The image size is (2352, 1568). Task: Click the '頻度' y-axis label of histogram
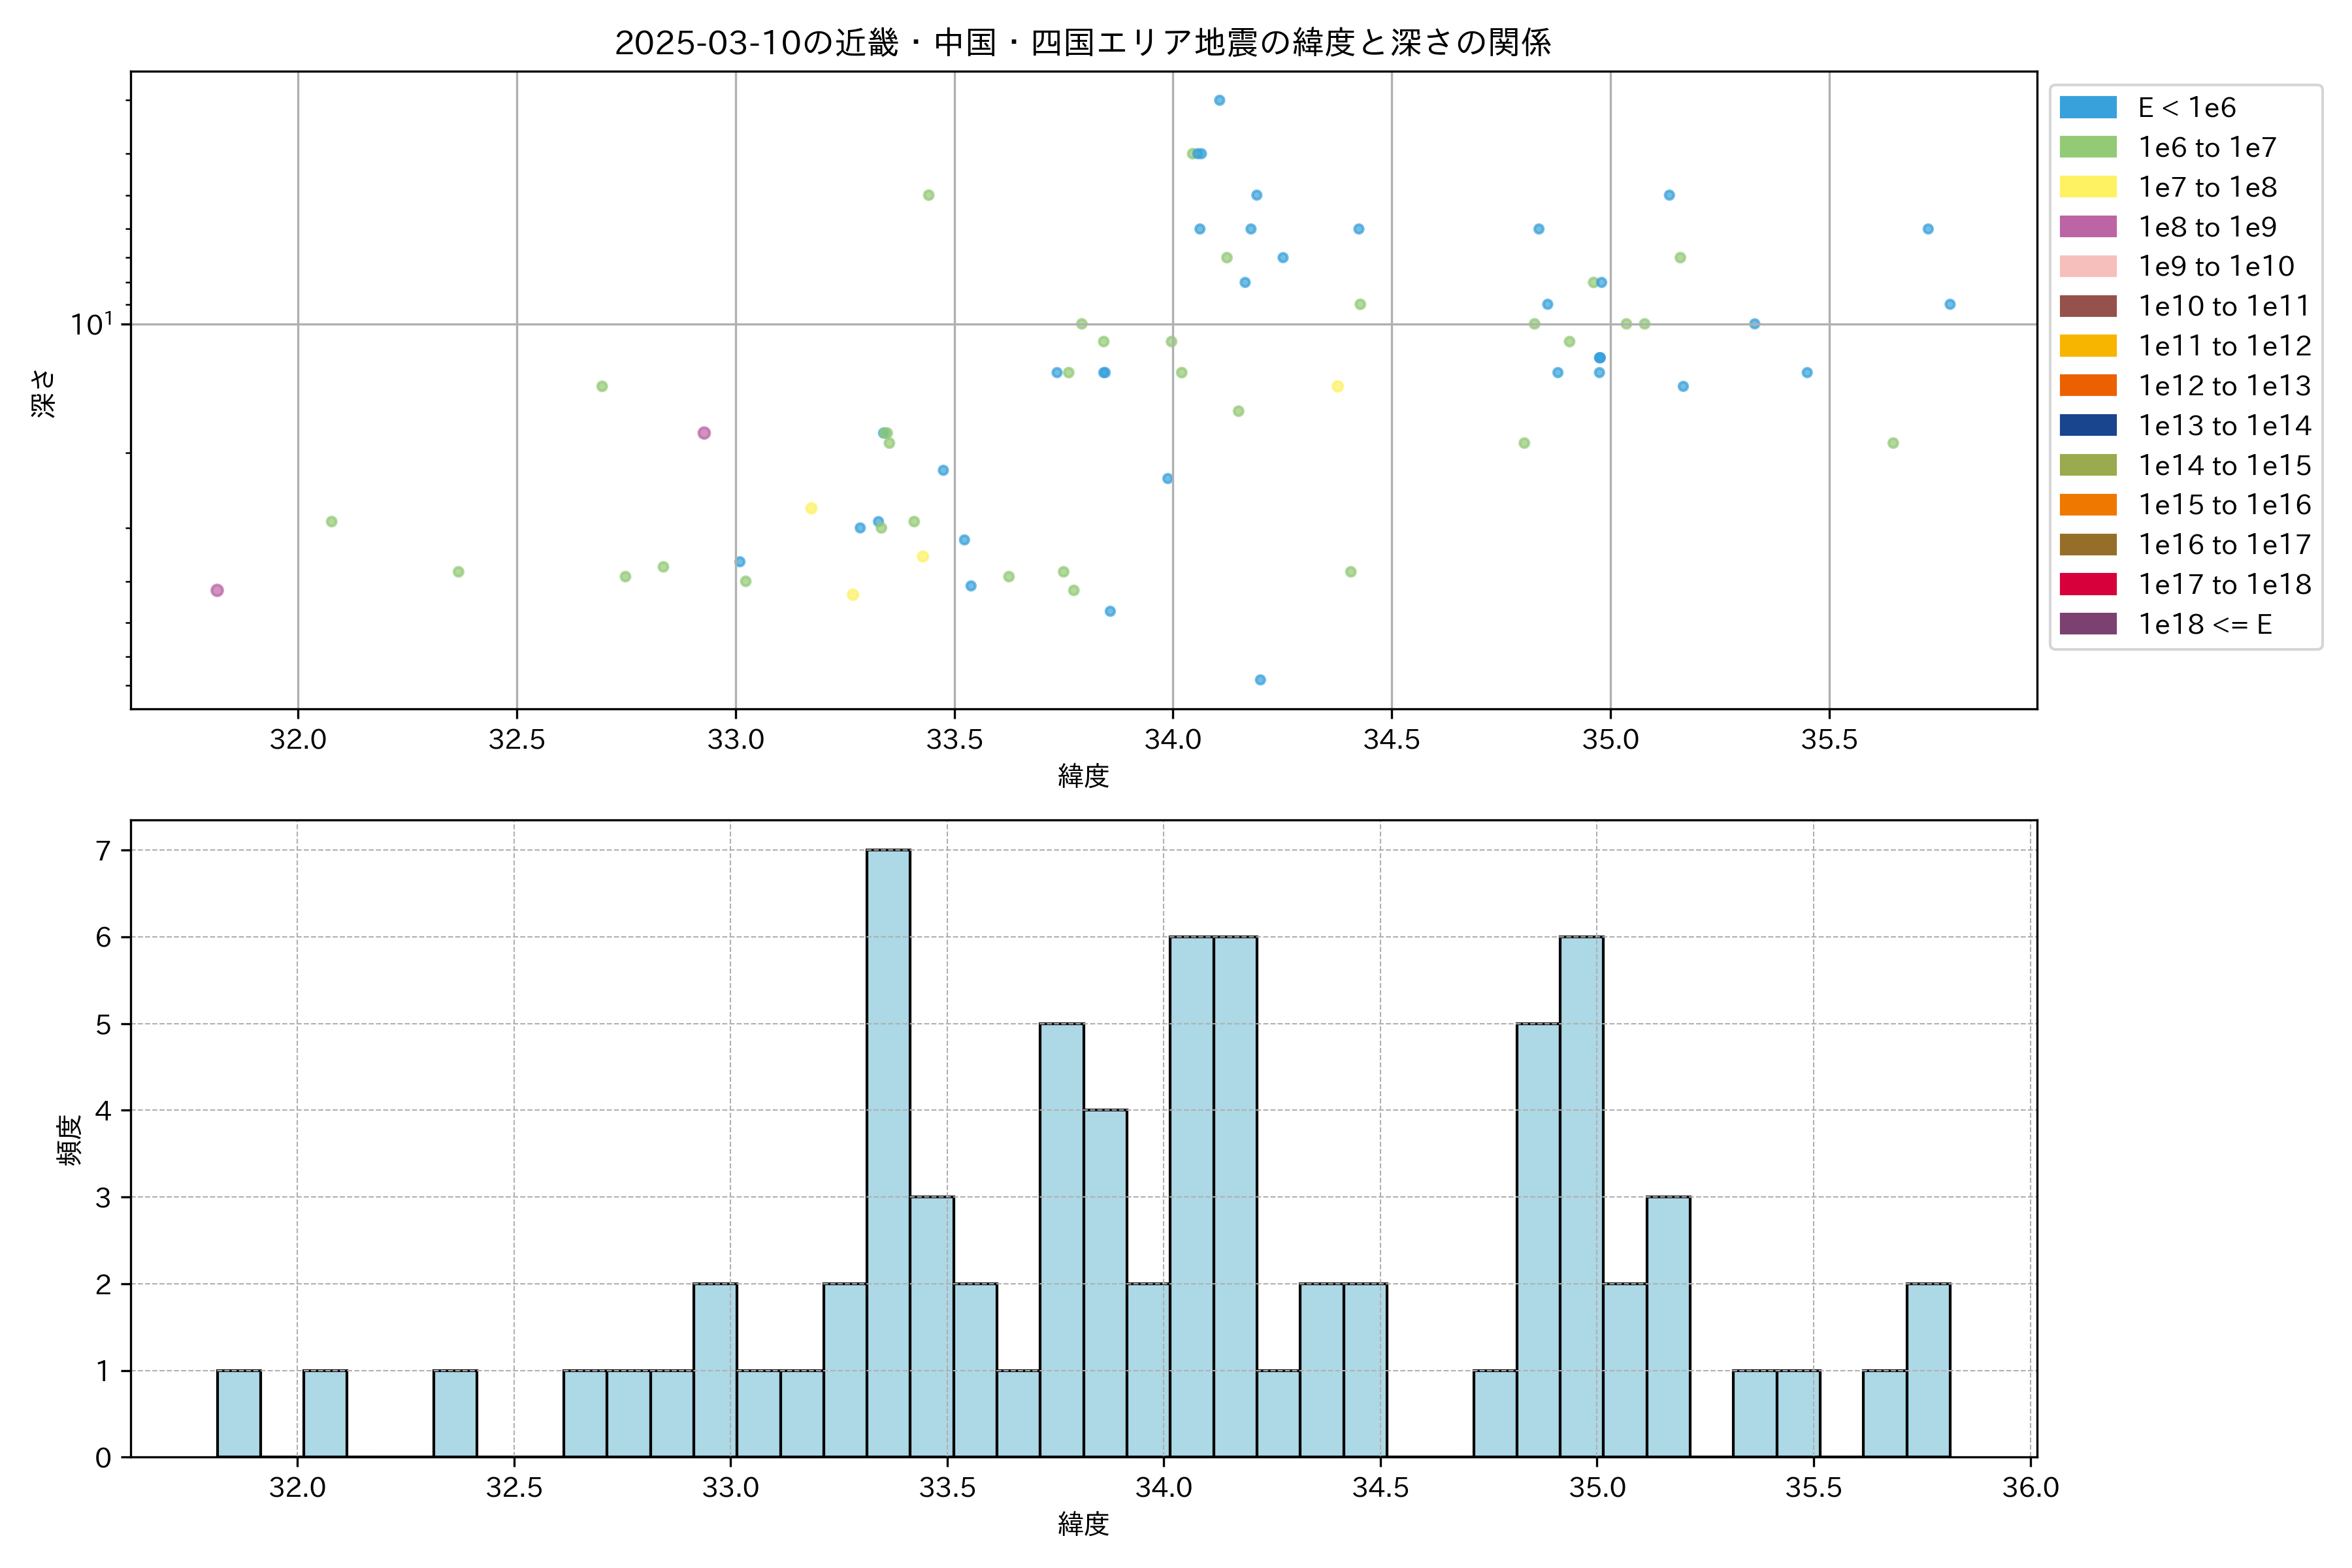pyautogui.click(x=68, y=1140)
